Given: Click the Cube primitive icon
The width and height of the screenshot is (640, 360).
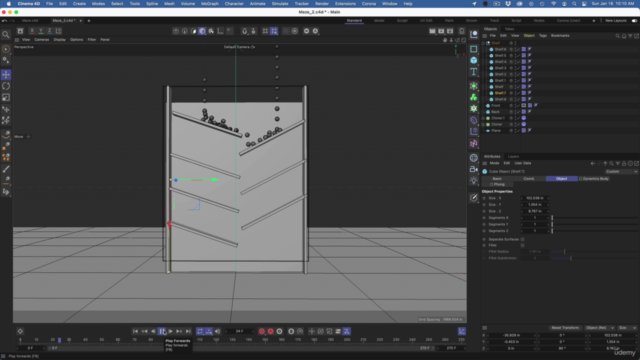Looking at the screenshot, I should 473,60.
